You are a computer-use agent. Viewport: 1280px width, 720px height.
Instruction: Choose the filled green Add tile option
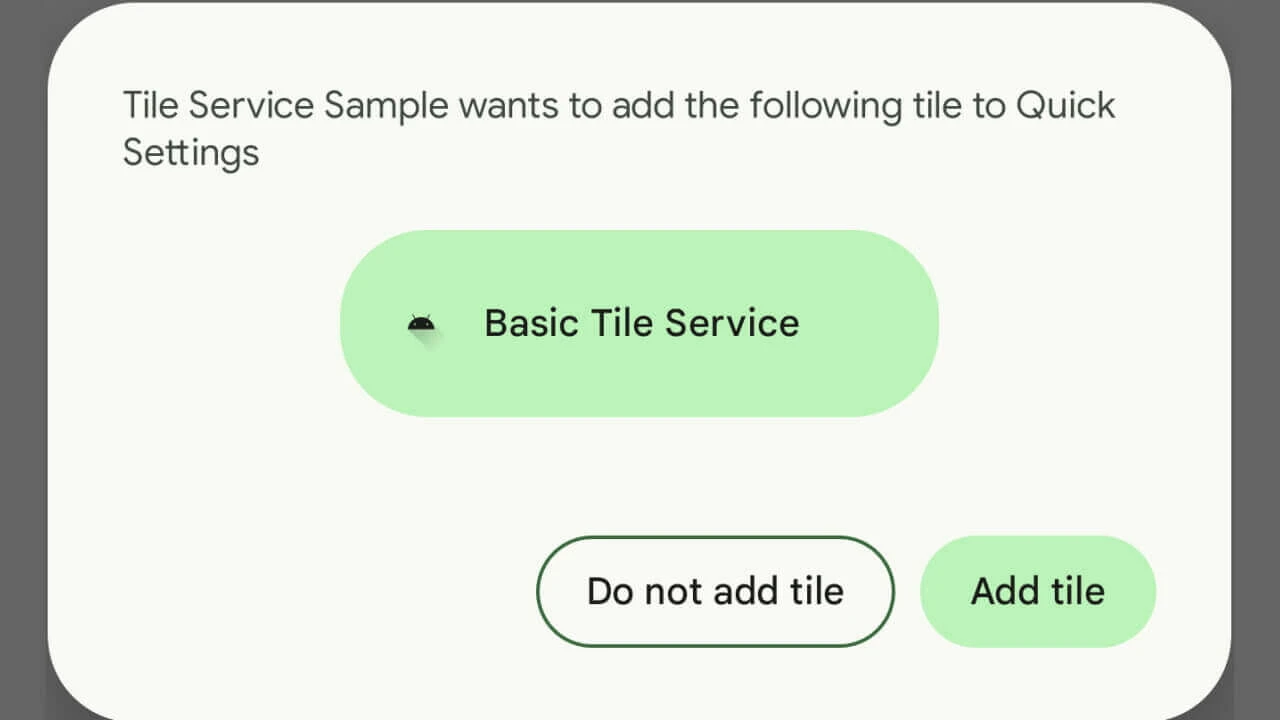[x=1037, y=591]
